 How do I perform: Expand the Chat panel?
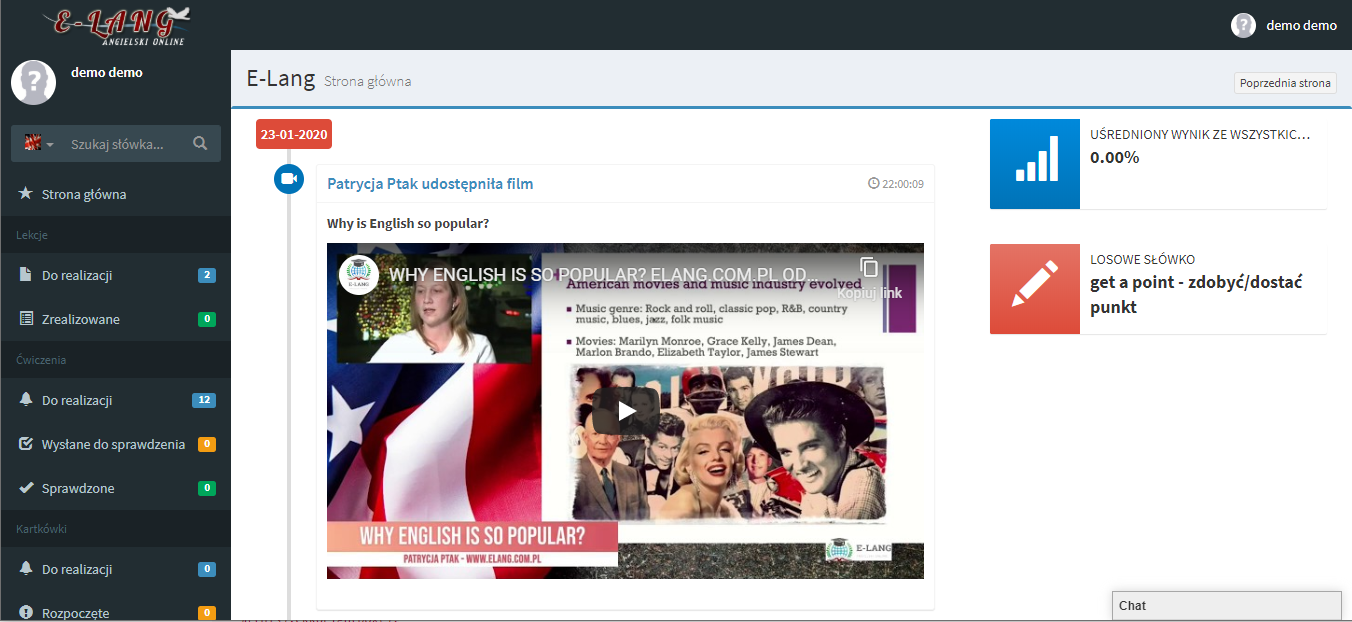(x=1226, y=605)
